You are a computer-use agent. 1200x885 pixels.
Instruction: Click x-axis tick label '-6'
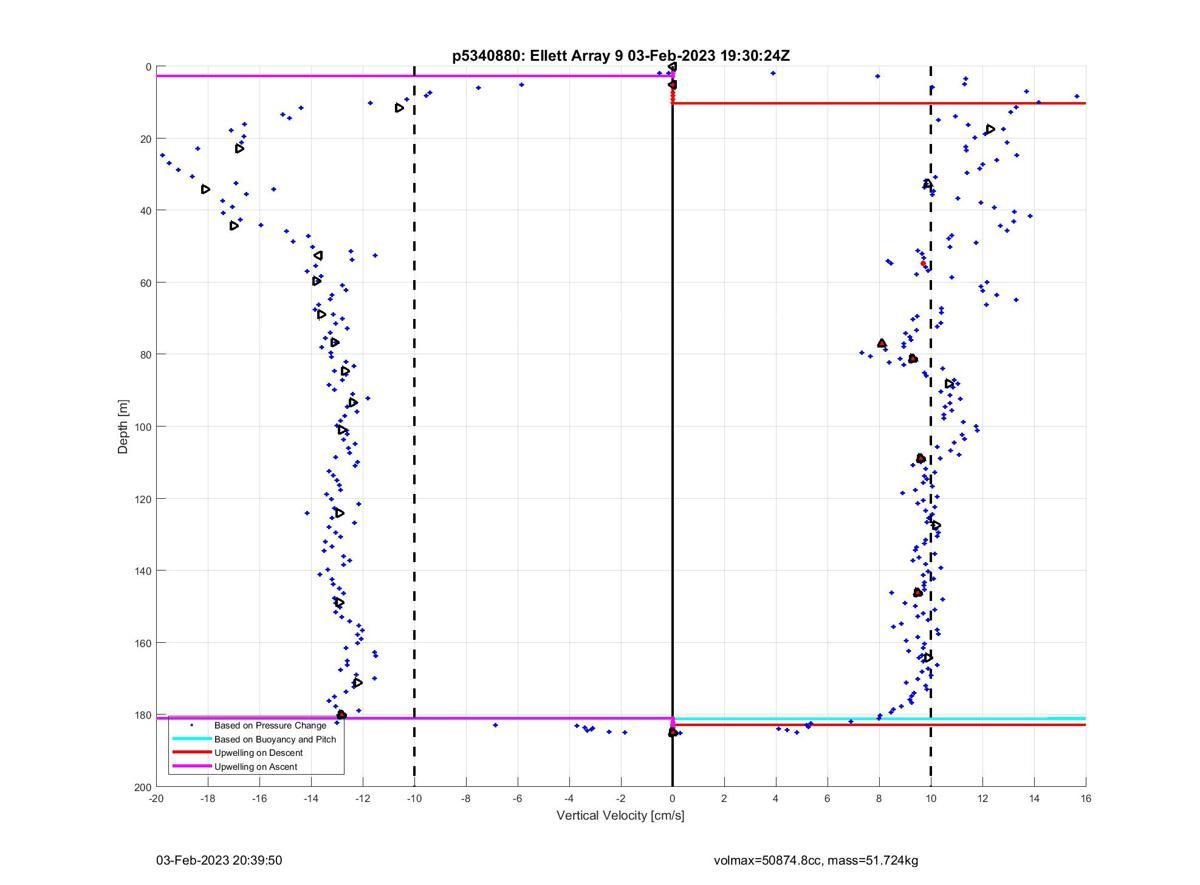tap(518, 798)
